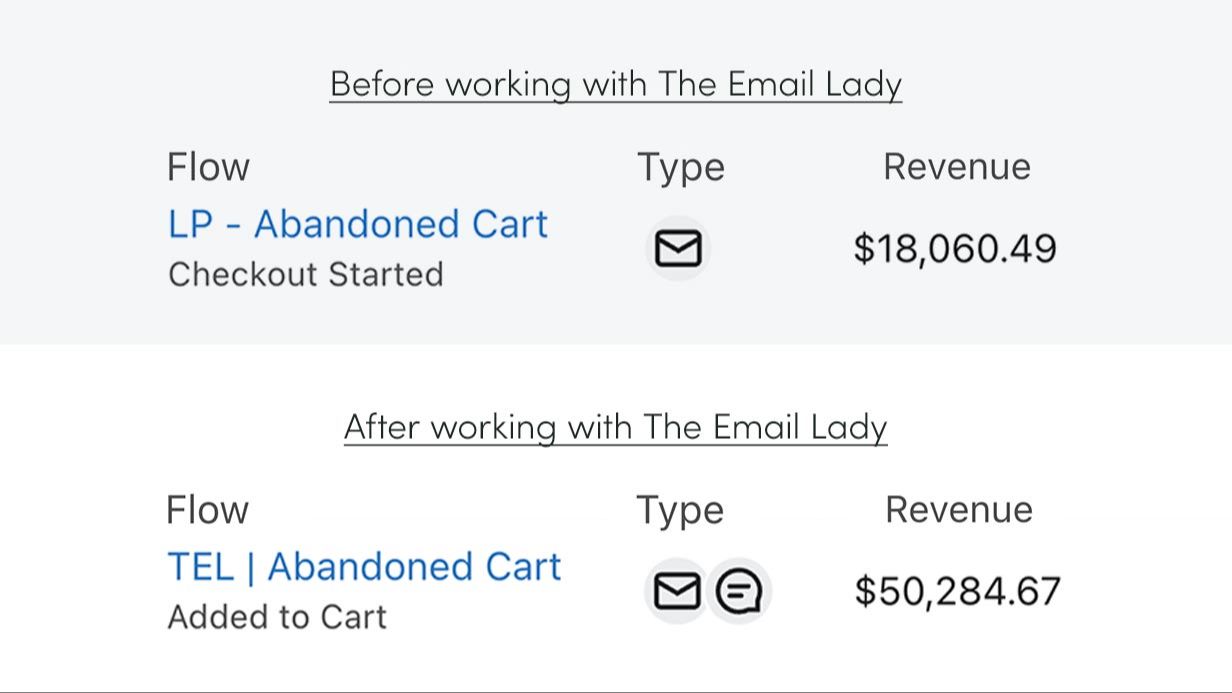This screenshot has width=1232, height=693.
Task: Click the horizontal divider line below the After table
Action: click(616, 690)
